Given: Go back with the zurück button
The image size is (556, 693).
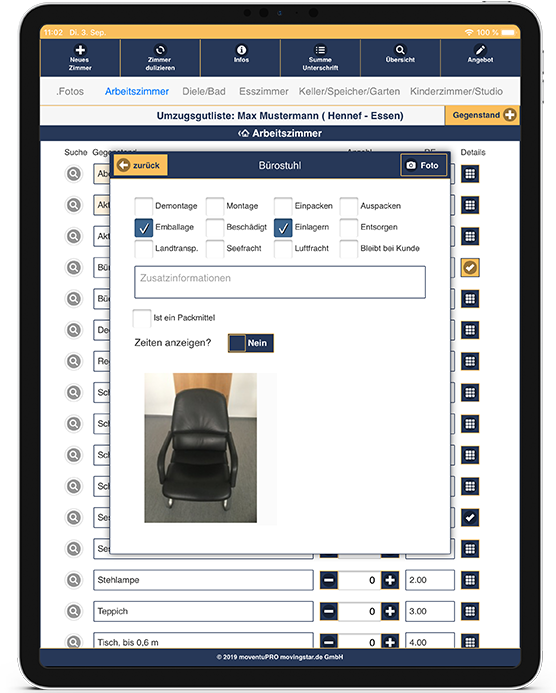Looking at the screenshot, I should coord(141,165).
